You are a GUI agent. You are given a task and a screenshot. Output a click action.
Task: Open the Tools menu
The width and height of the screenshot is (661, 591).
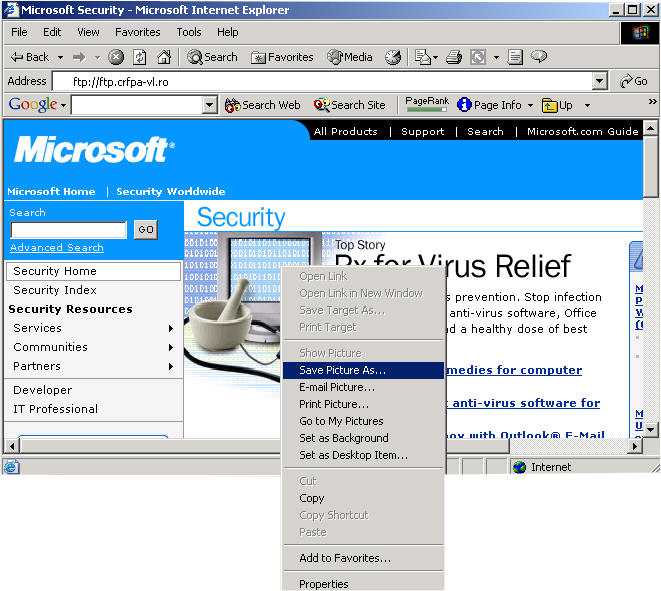tap(189, 32)
